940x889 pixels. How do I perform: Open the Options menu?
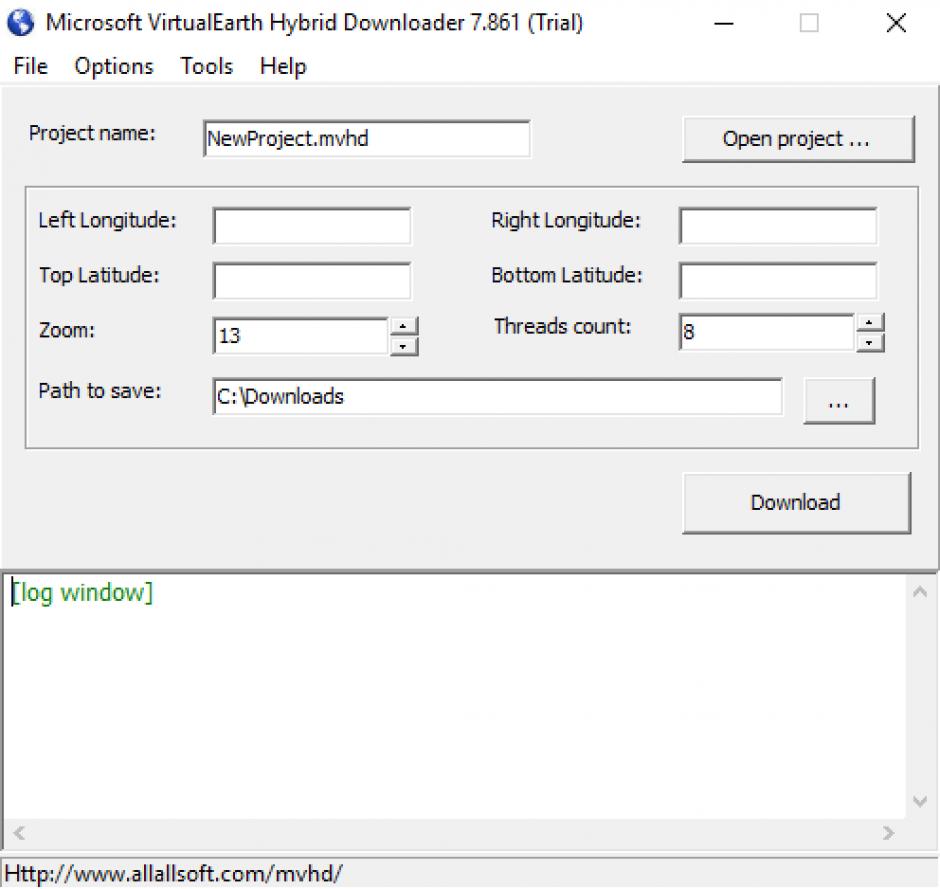pyautogui.click(x=114, y=66)
